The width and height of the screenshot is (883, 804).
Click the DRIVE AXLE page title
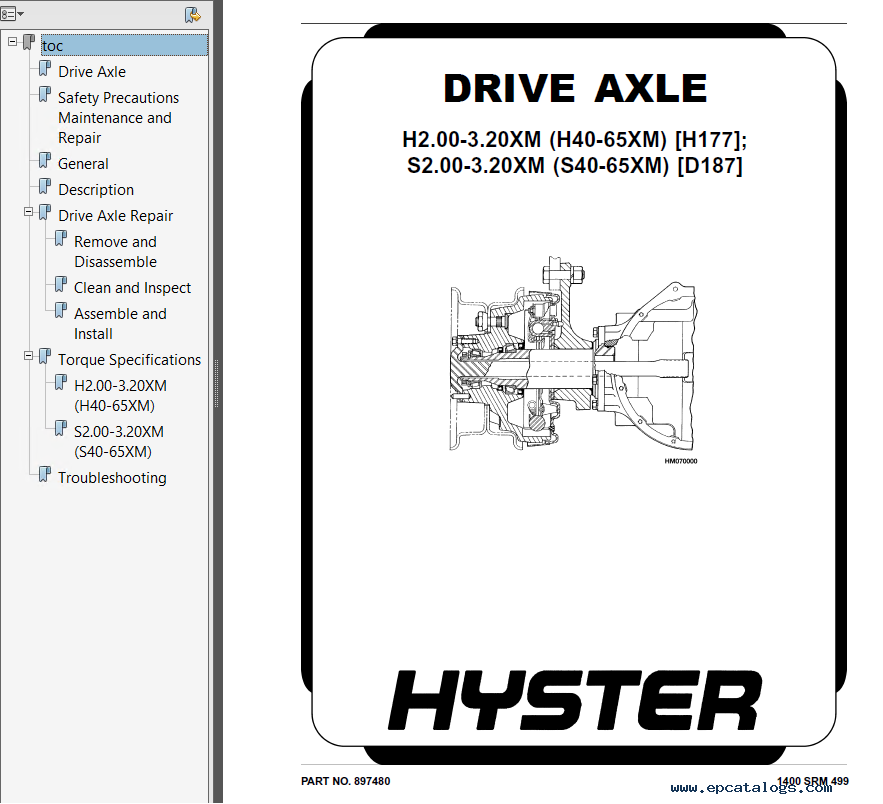pos(575,89)
